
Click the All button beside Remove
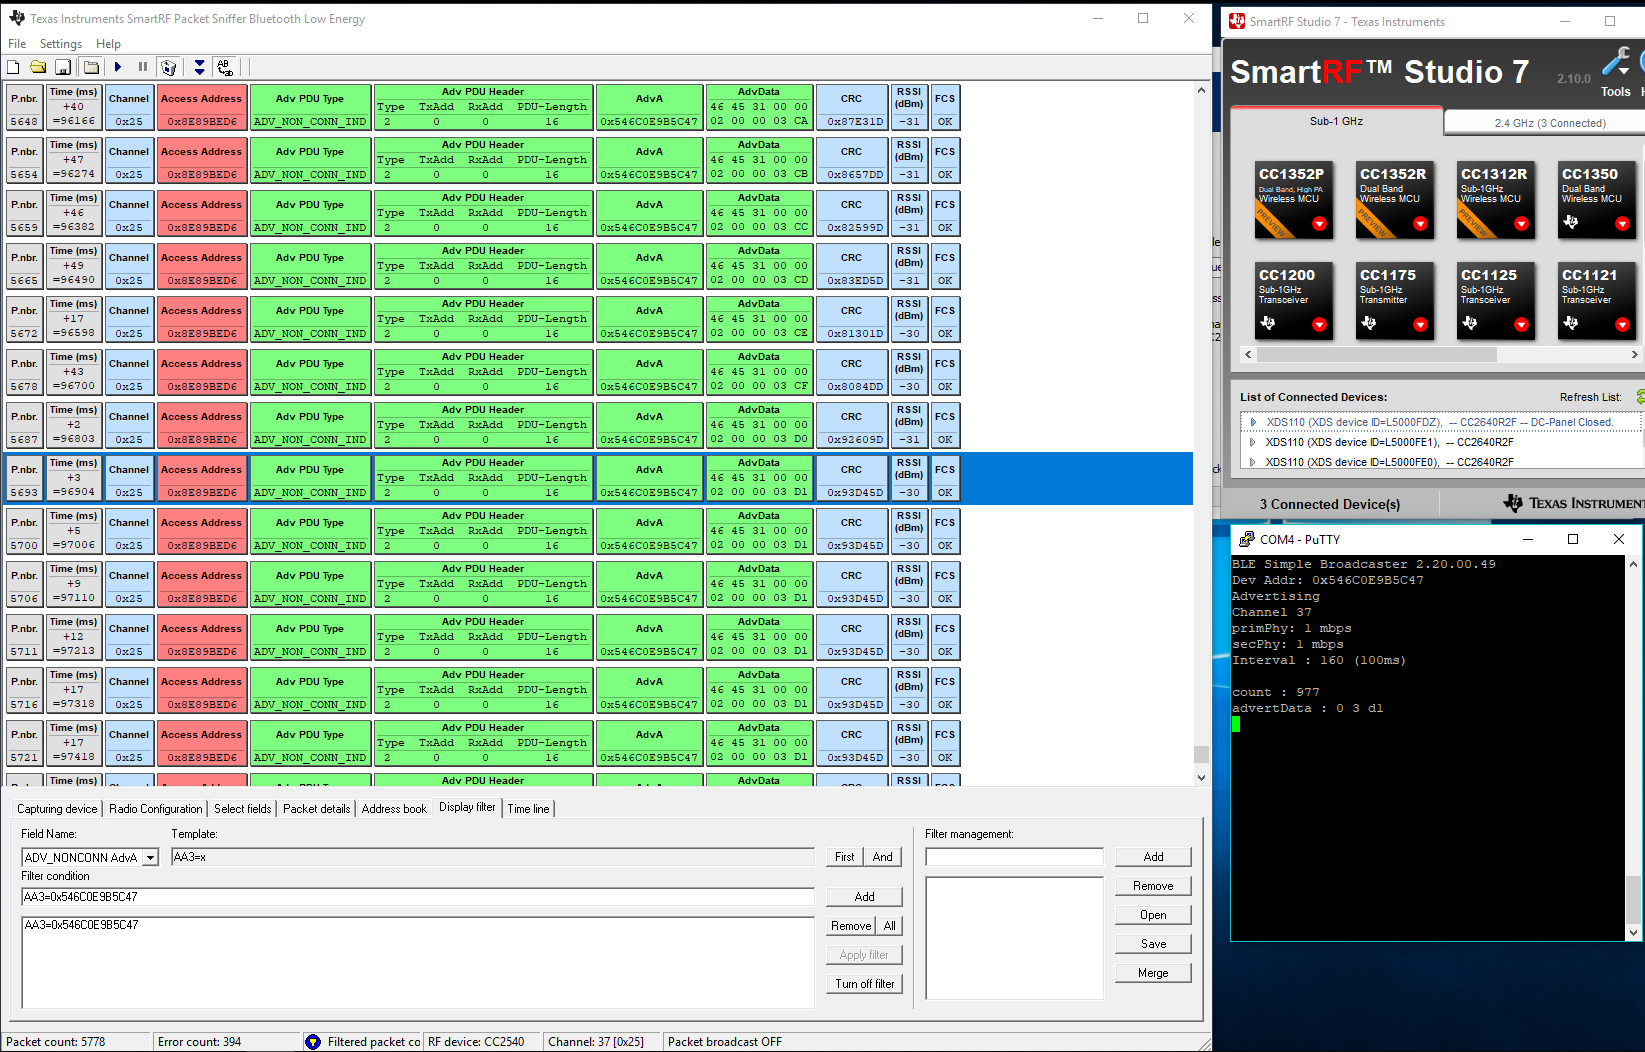pyautogui.click(x=889, y=926)
